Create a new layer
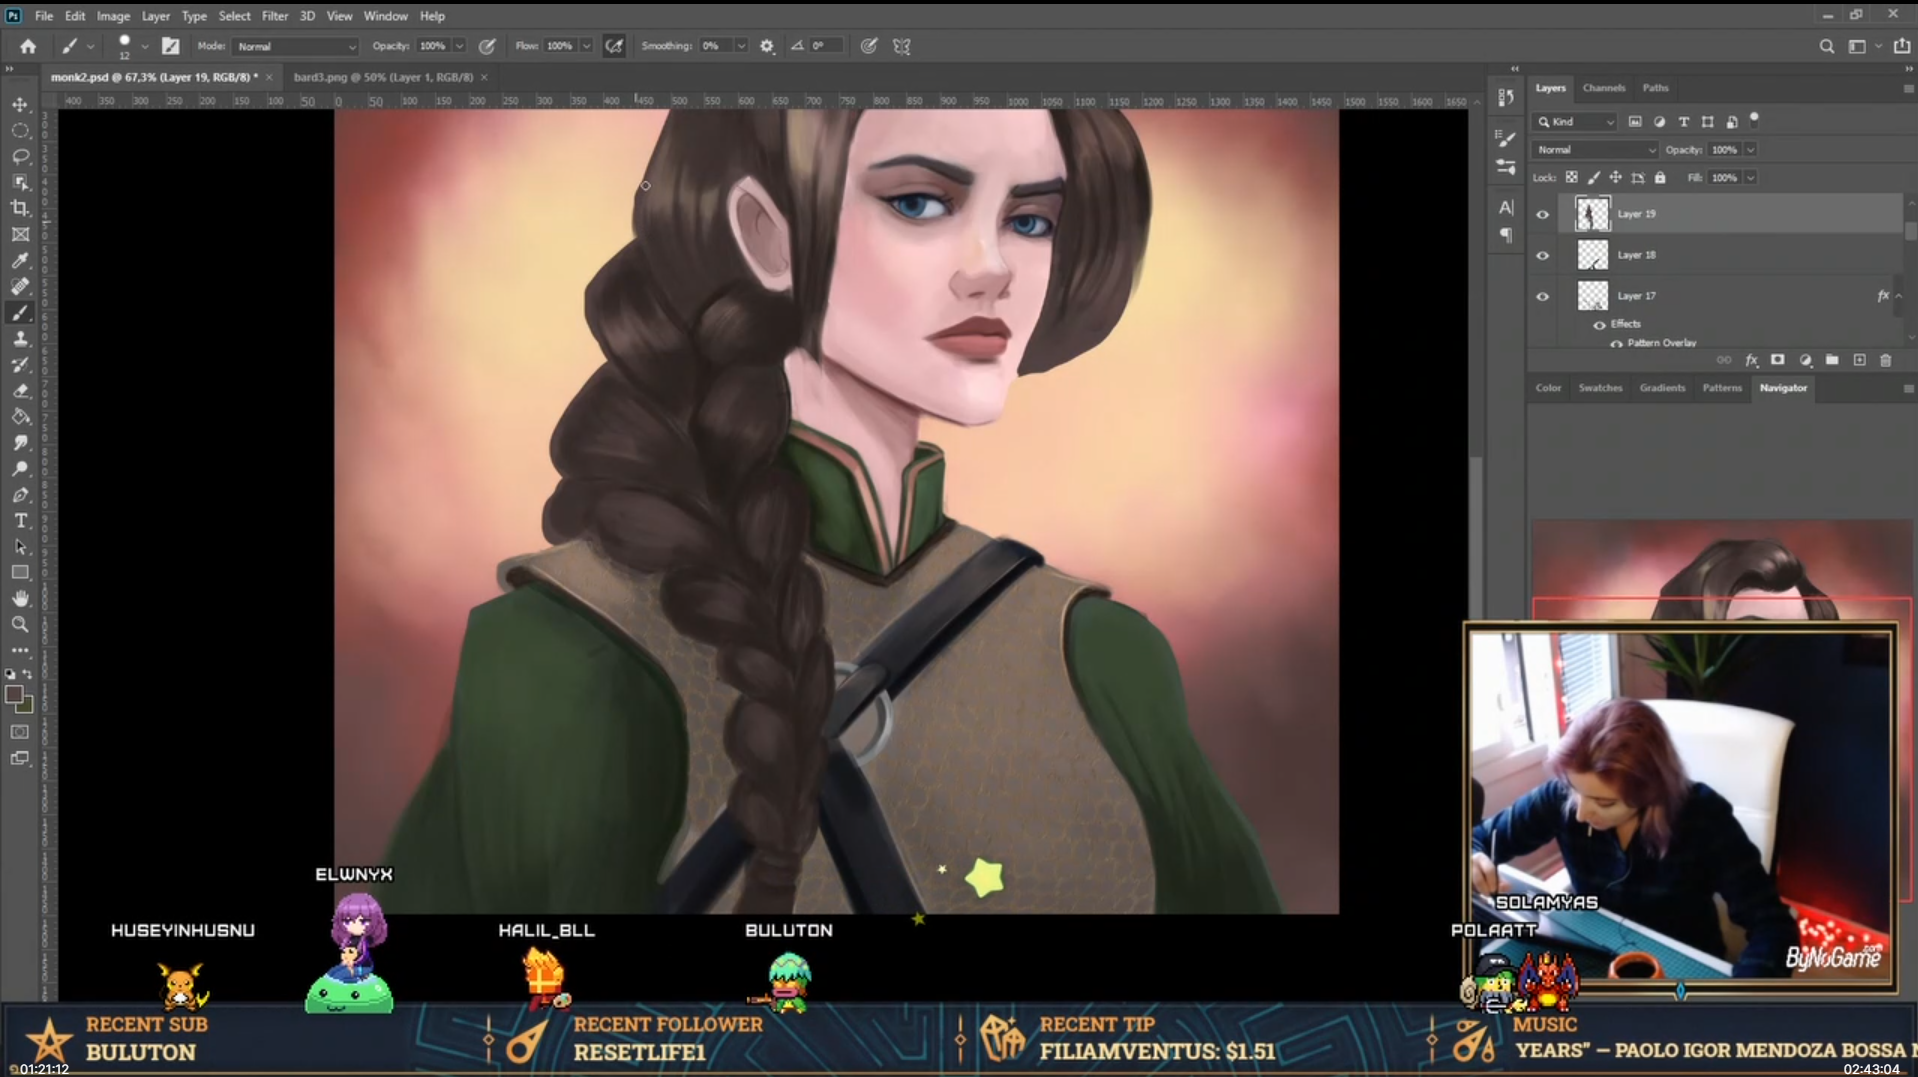The height and width of the screenshot is (1077, 1918). [1859, 360]
